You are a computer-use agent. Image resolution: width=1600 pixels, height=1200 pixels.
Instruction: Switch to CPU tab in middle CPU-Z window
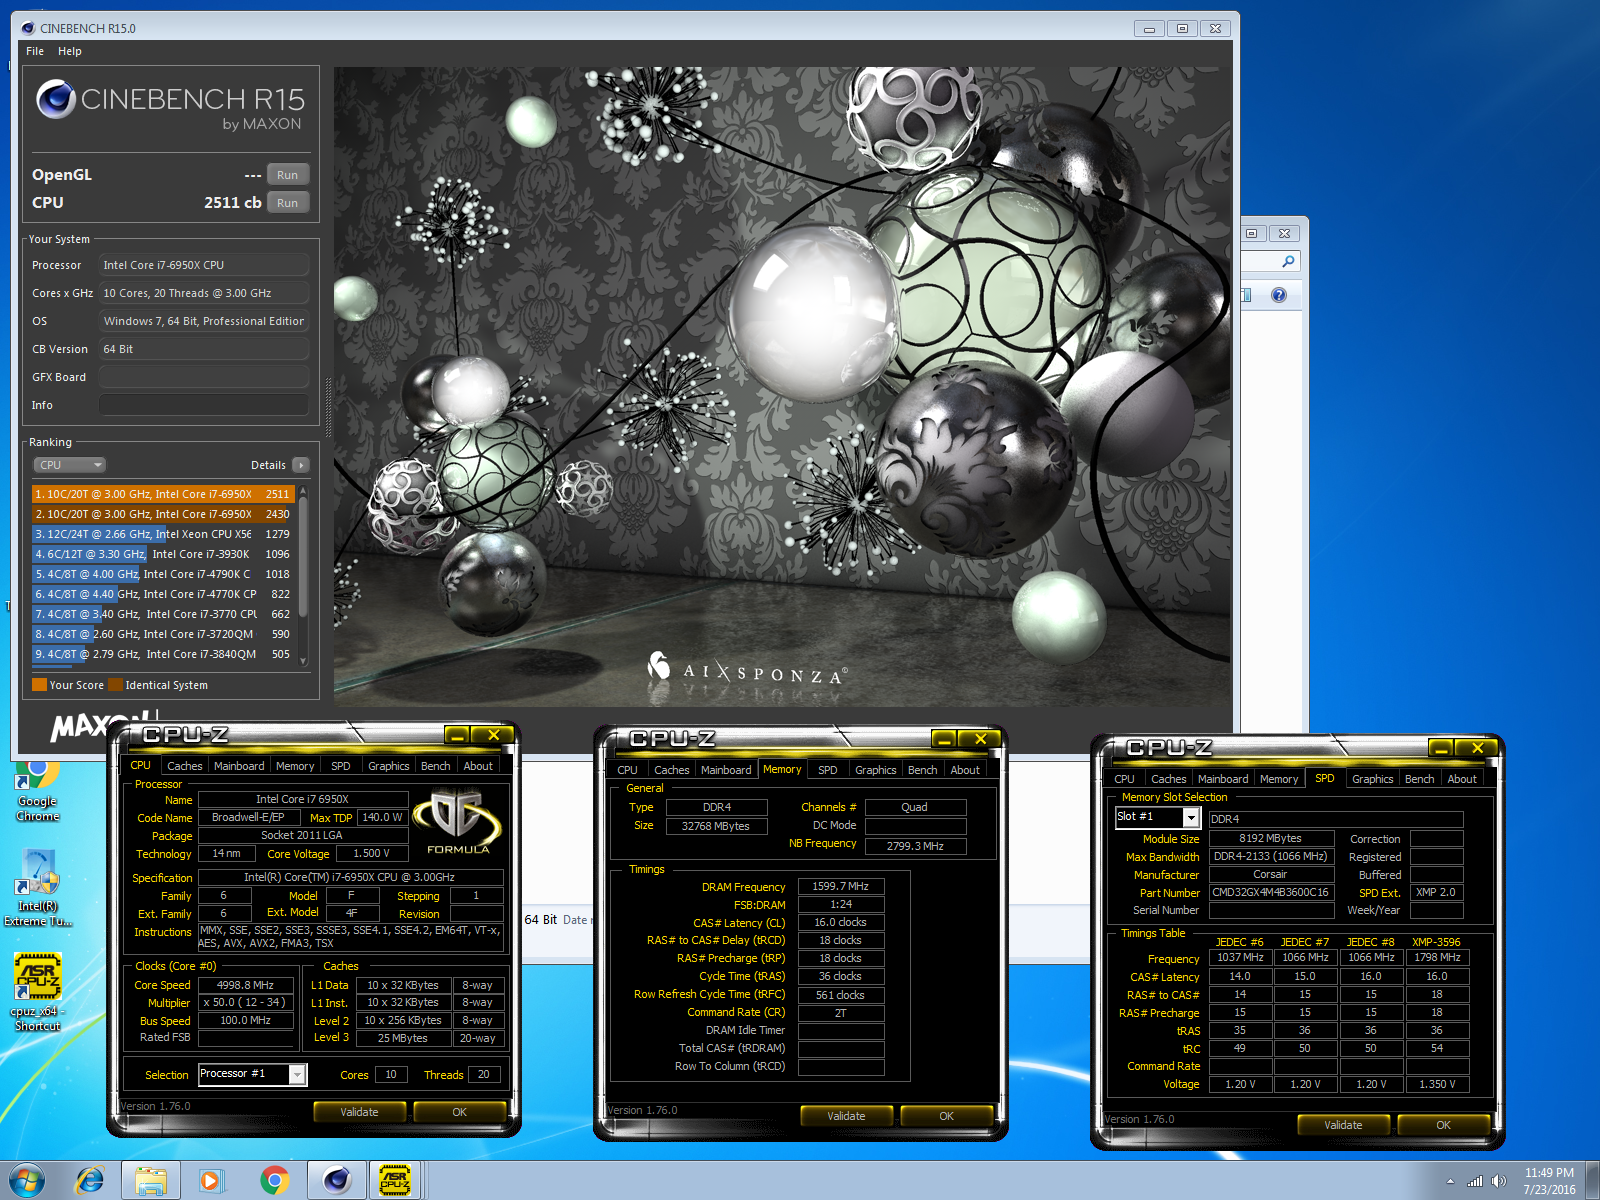point(627,770)
